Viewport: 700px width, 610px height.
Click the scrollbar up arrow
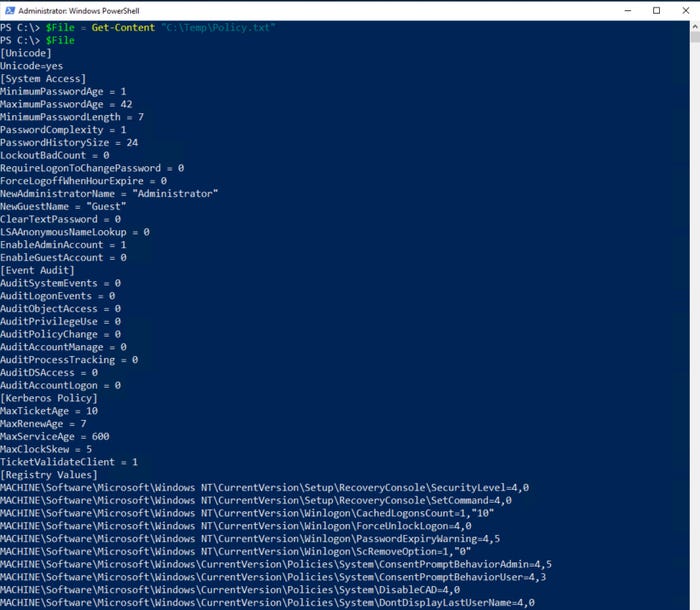(695, 26)
